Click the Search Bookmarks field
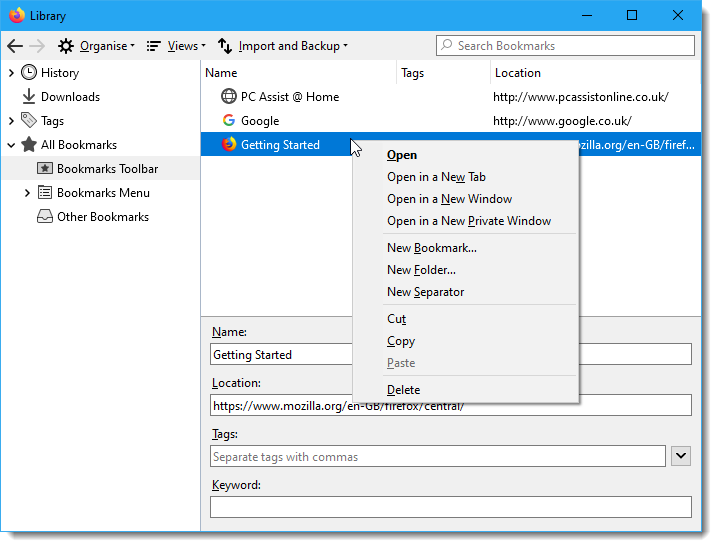Screen dimensions: 717x547 pyautogui.click(x=565, y=46)
